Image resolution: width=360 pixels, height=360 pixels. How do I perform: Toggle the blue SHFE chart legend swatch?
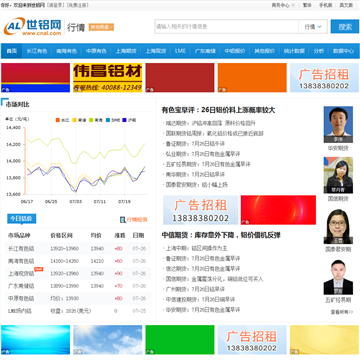pos(108,120)
